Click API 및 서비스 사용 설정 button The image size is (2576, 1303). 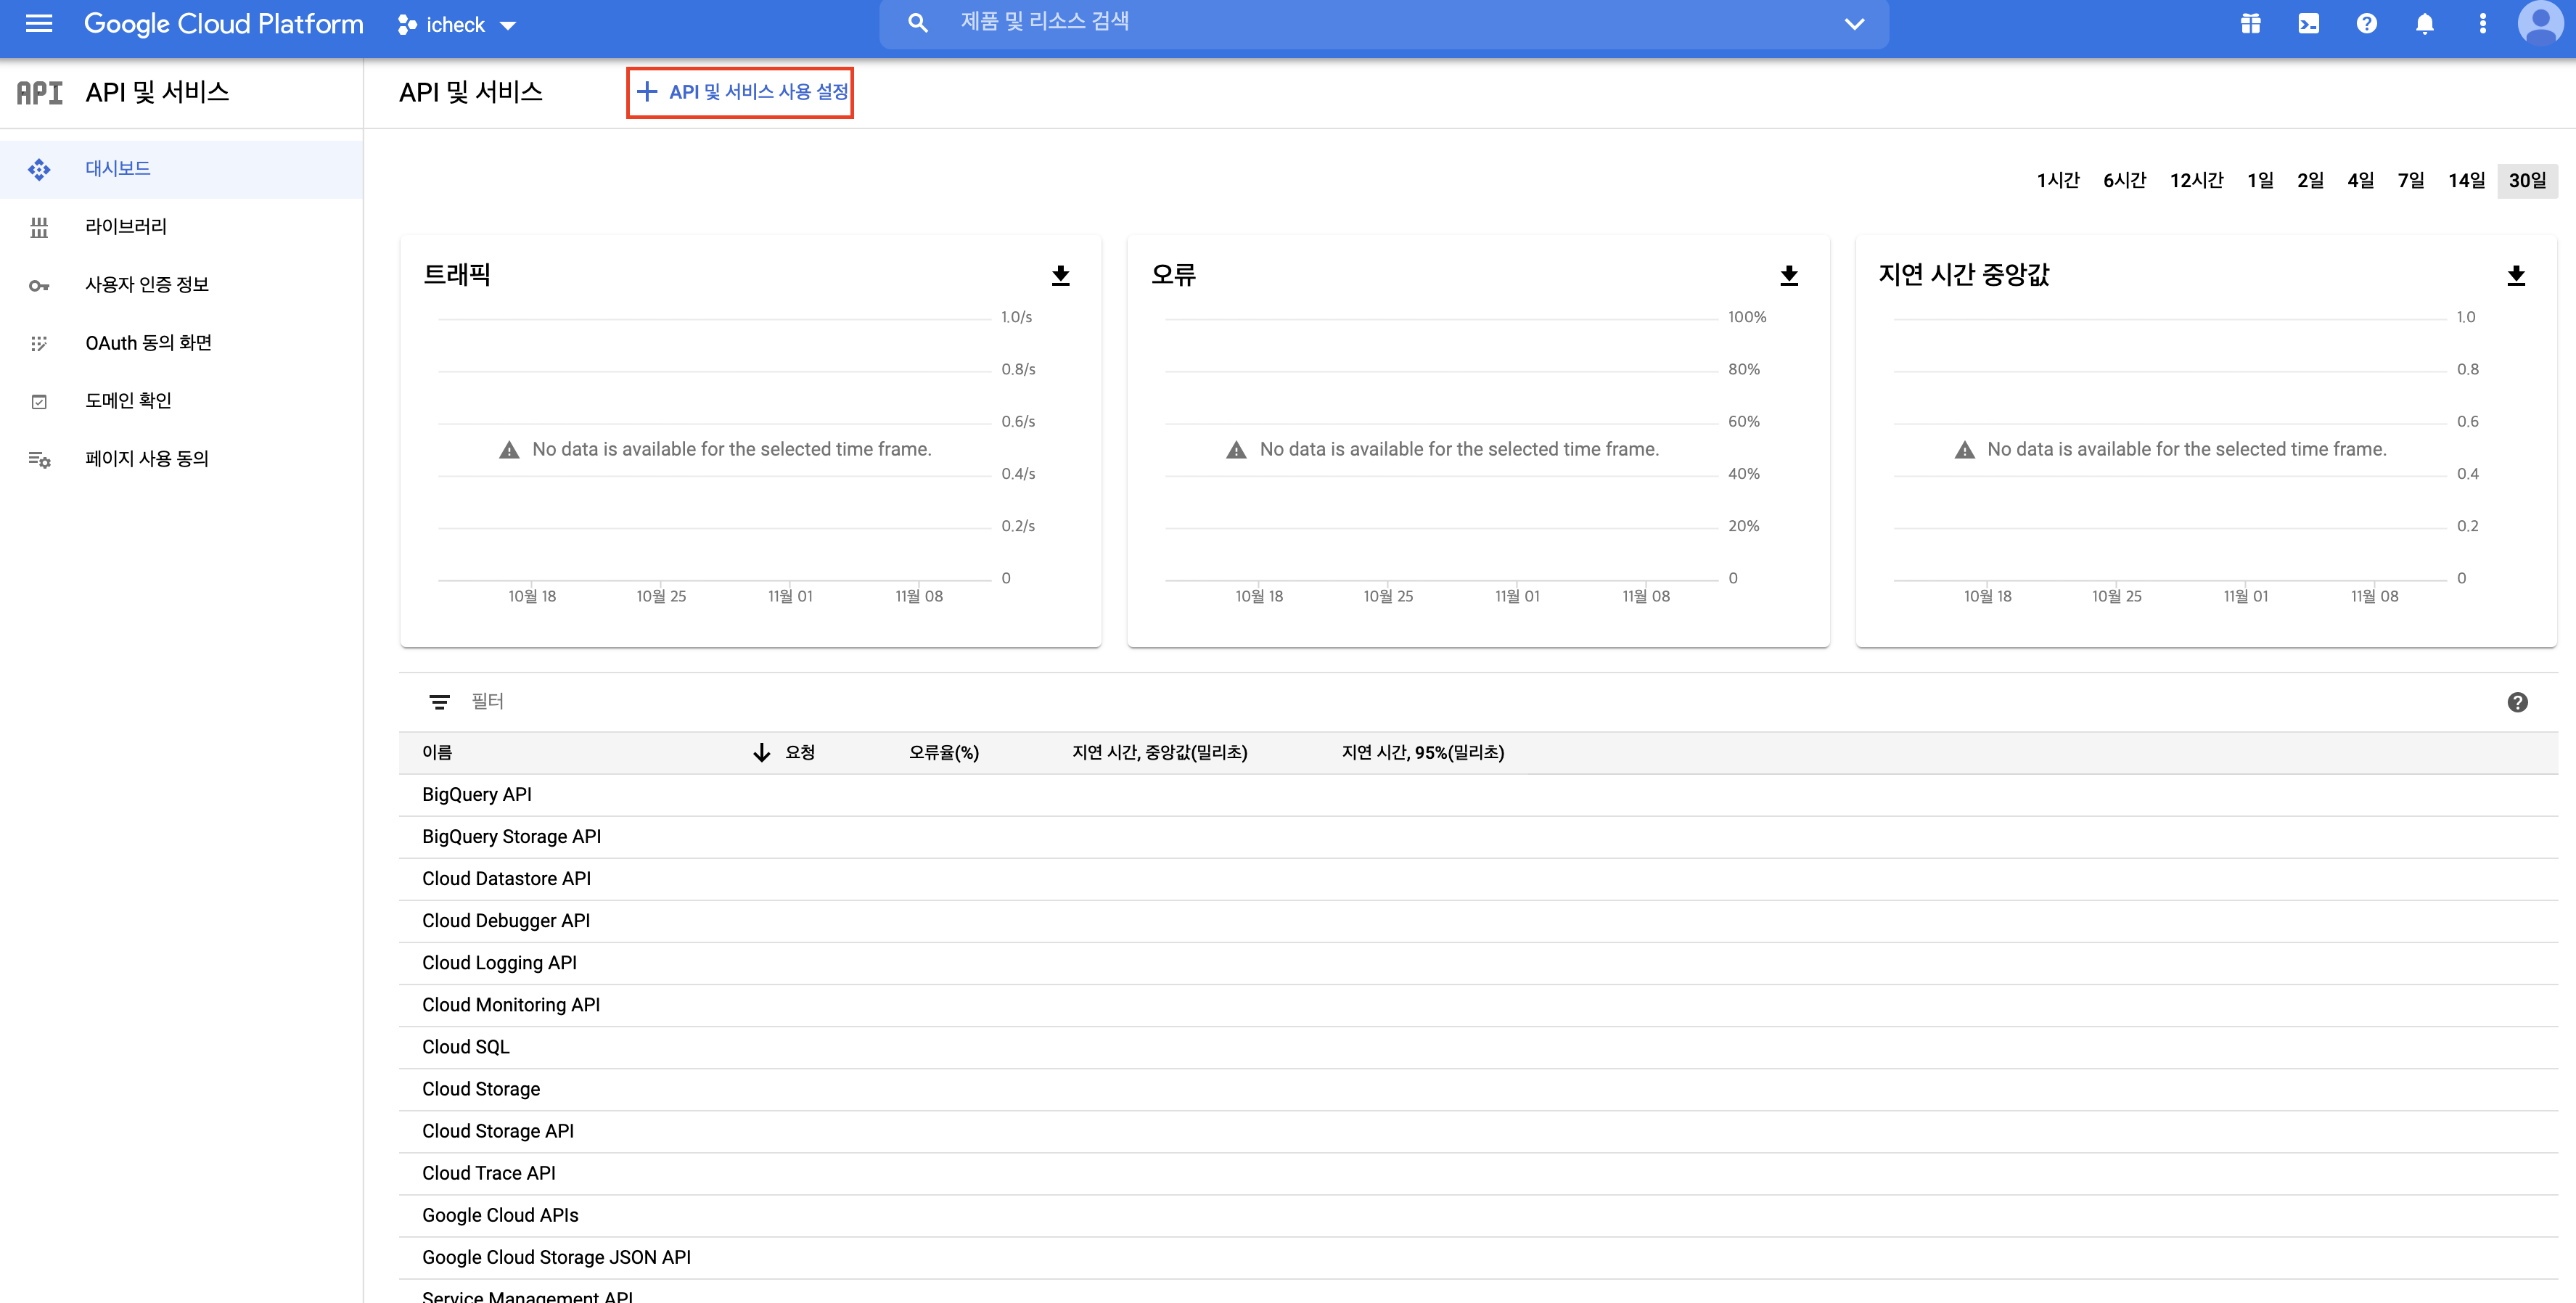741,92
